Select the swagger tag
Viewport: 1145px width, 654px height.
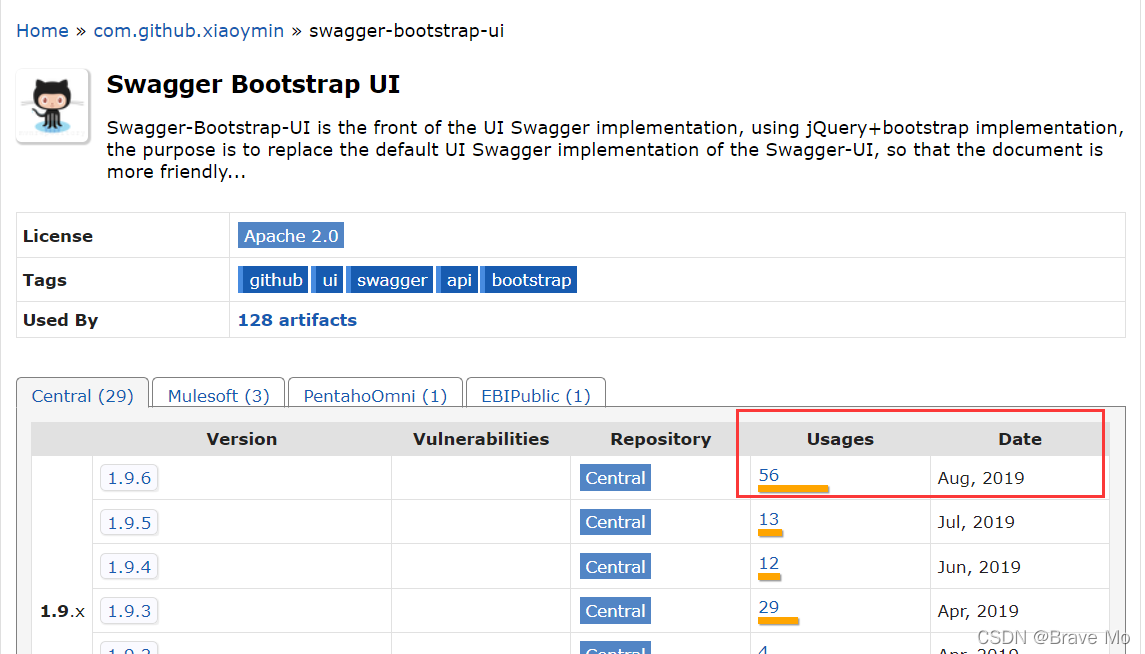tap(390, 280)
